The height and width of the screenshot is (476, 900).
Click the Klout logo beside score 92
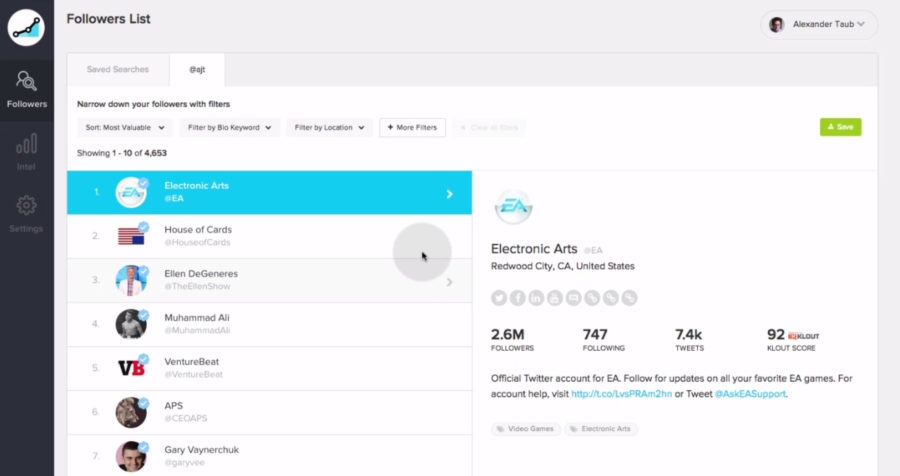[x=804, y=336]
